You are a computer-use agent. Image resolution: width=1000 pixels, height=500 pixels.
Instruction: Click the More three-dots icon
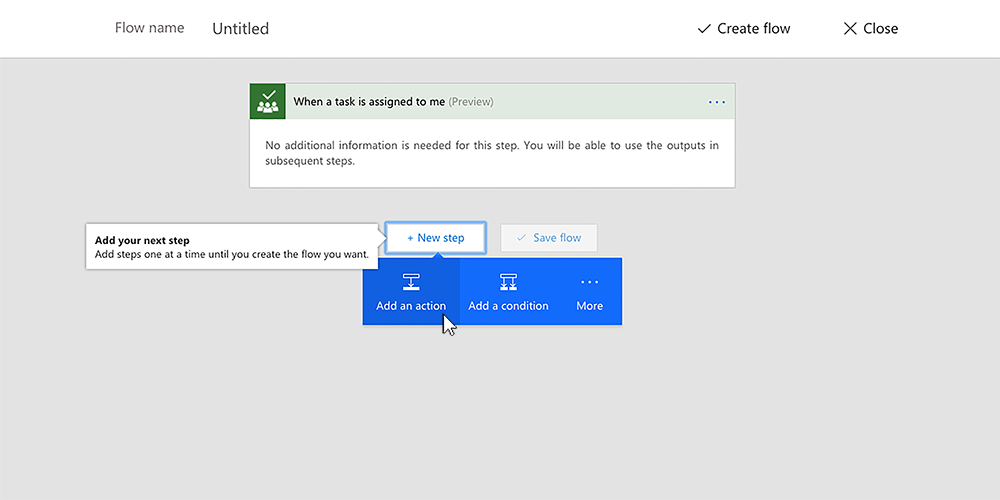coord(589,282)
